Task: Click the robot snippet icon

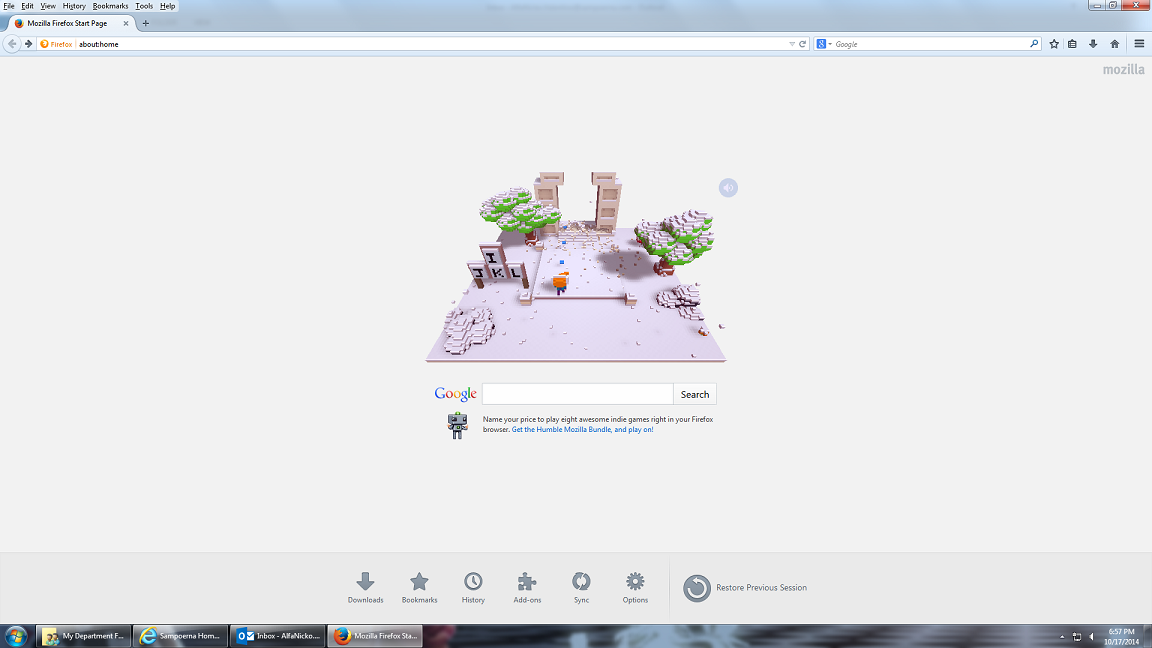Action: (458, 425)
